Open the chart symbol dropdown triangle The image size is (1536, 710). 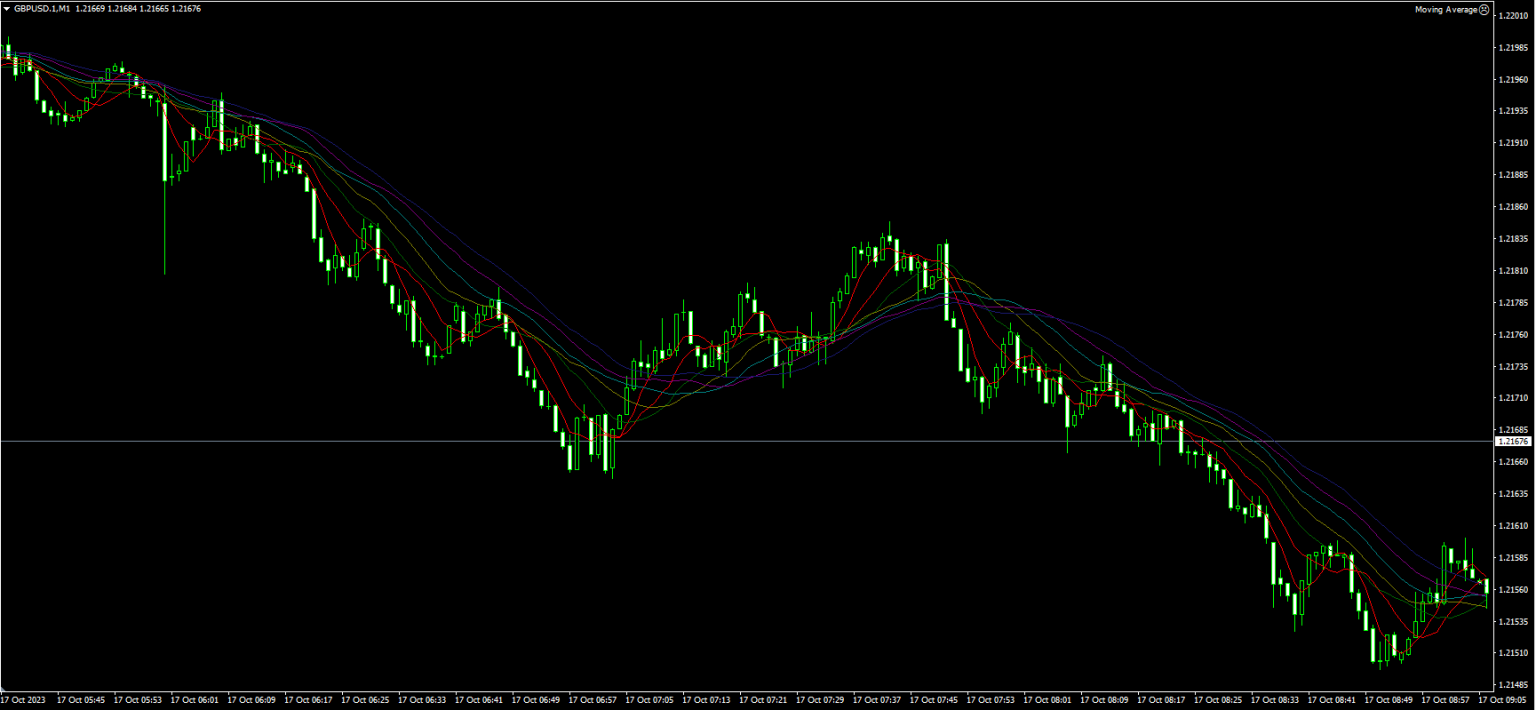tap(8, 8)
